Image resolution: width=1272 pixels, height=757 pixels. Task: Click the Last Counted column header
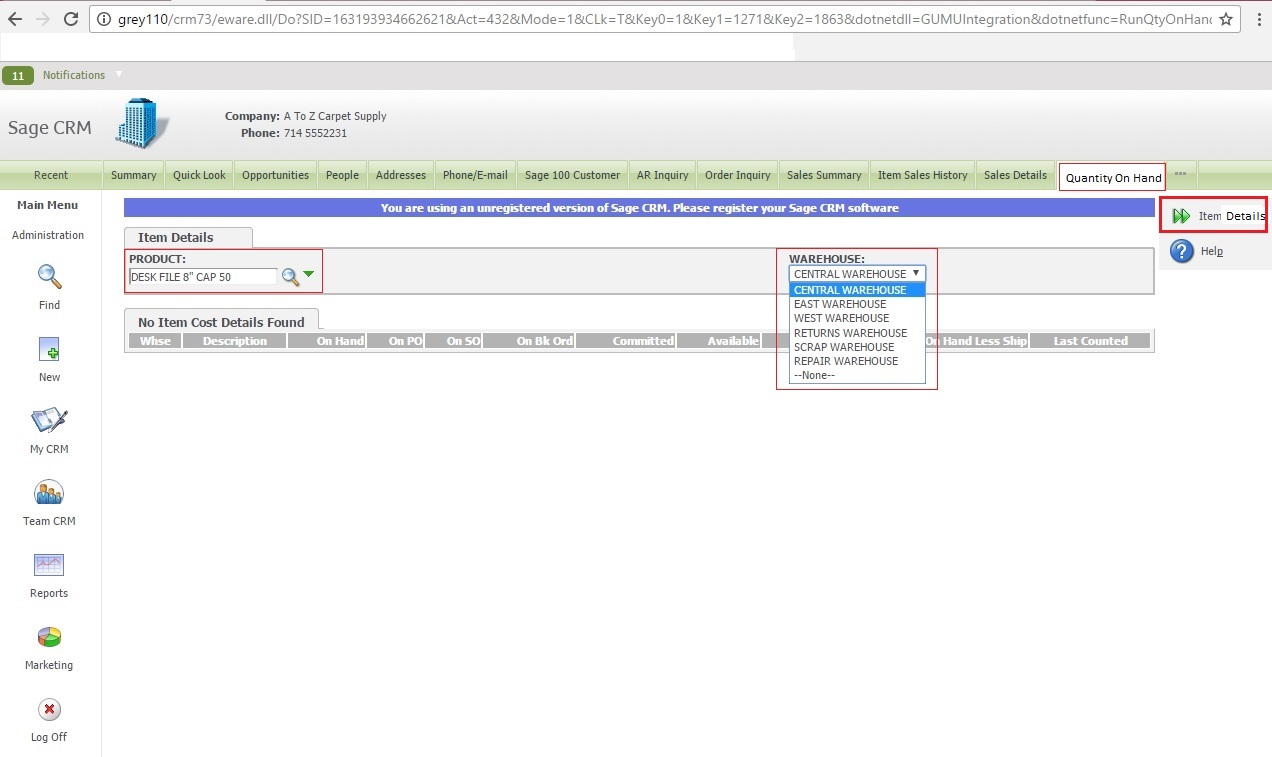1090,341
